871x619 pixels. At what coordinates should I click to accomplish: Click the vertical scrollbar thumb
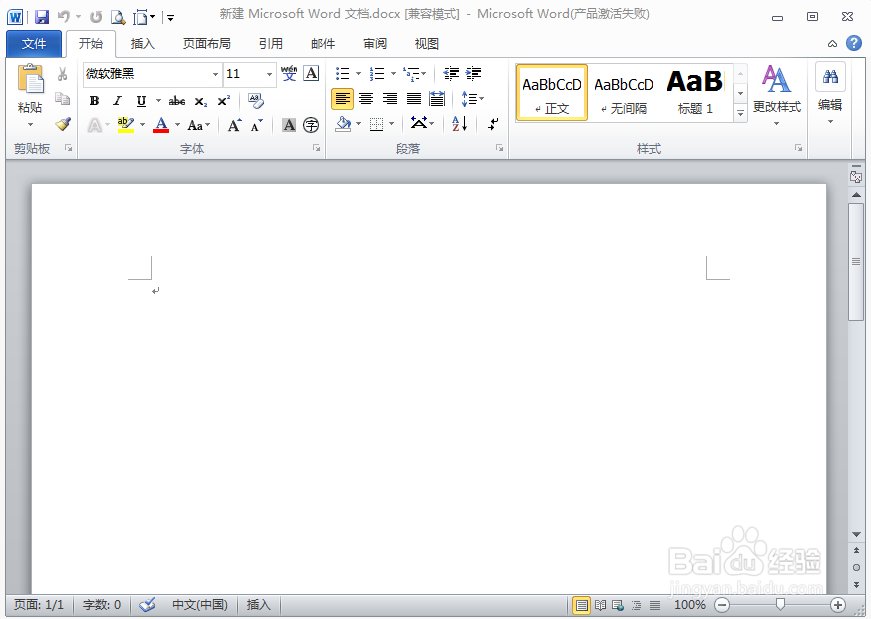tap(856, 262)
